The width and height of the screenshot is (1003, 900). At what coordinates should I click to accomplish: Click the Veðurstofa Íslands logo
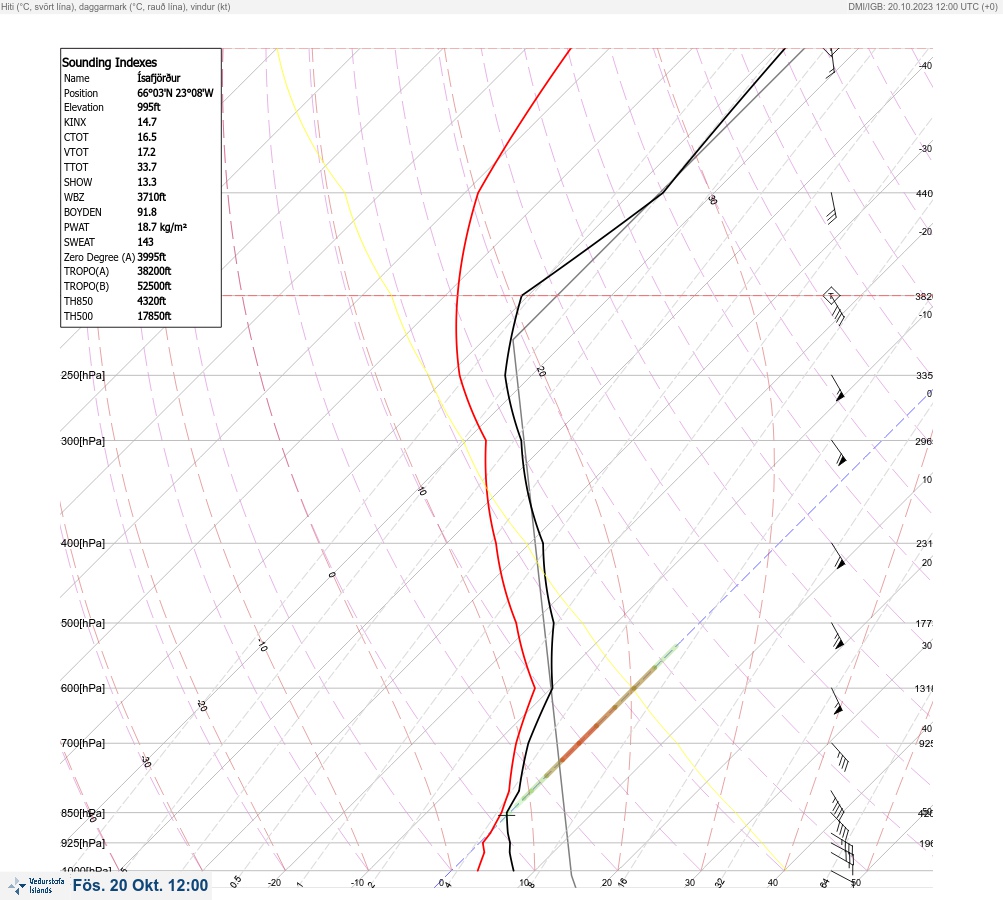point(36,886)
